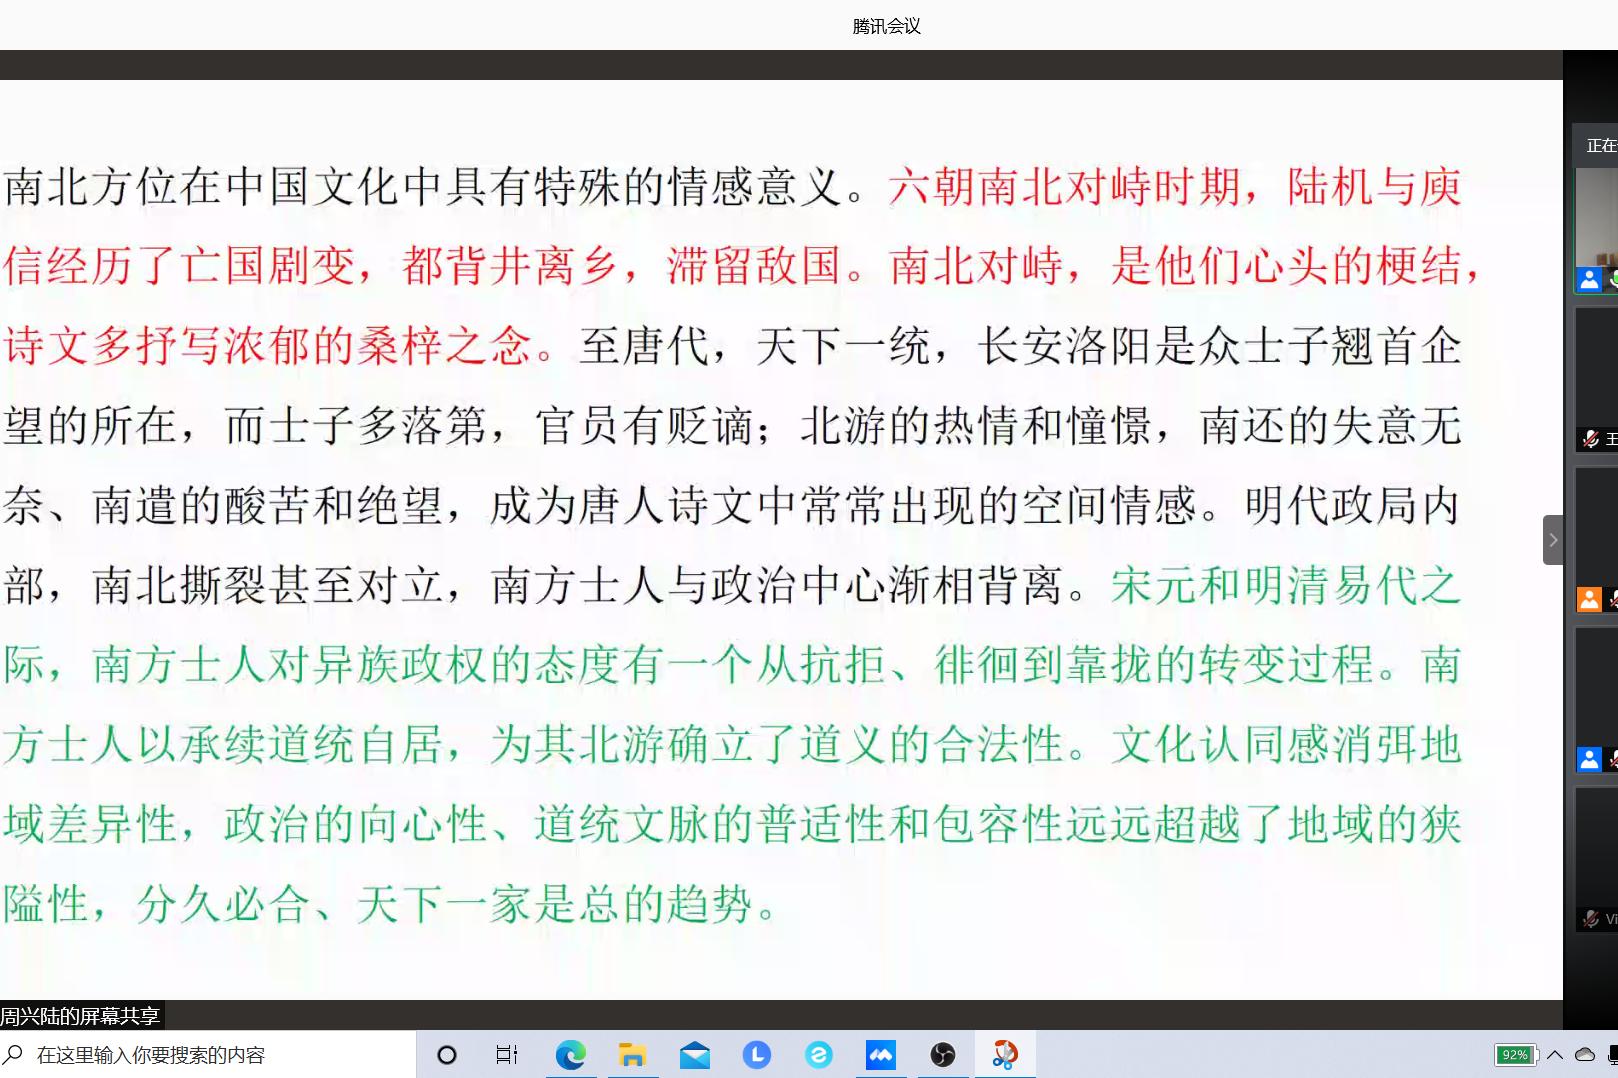Select the participant tile with orange avatar

1597,540
